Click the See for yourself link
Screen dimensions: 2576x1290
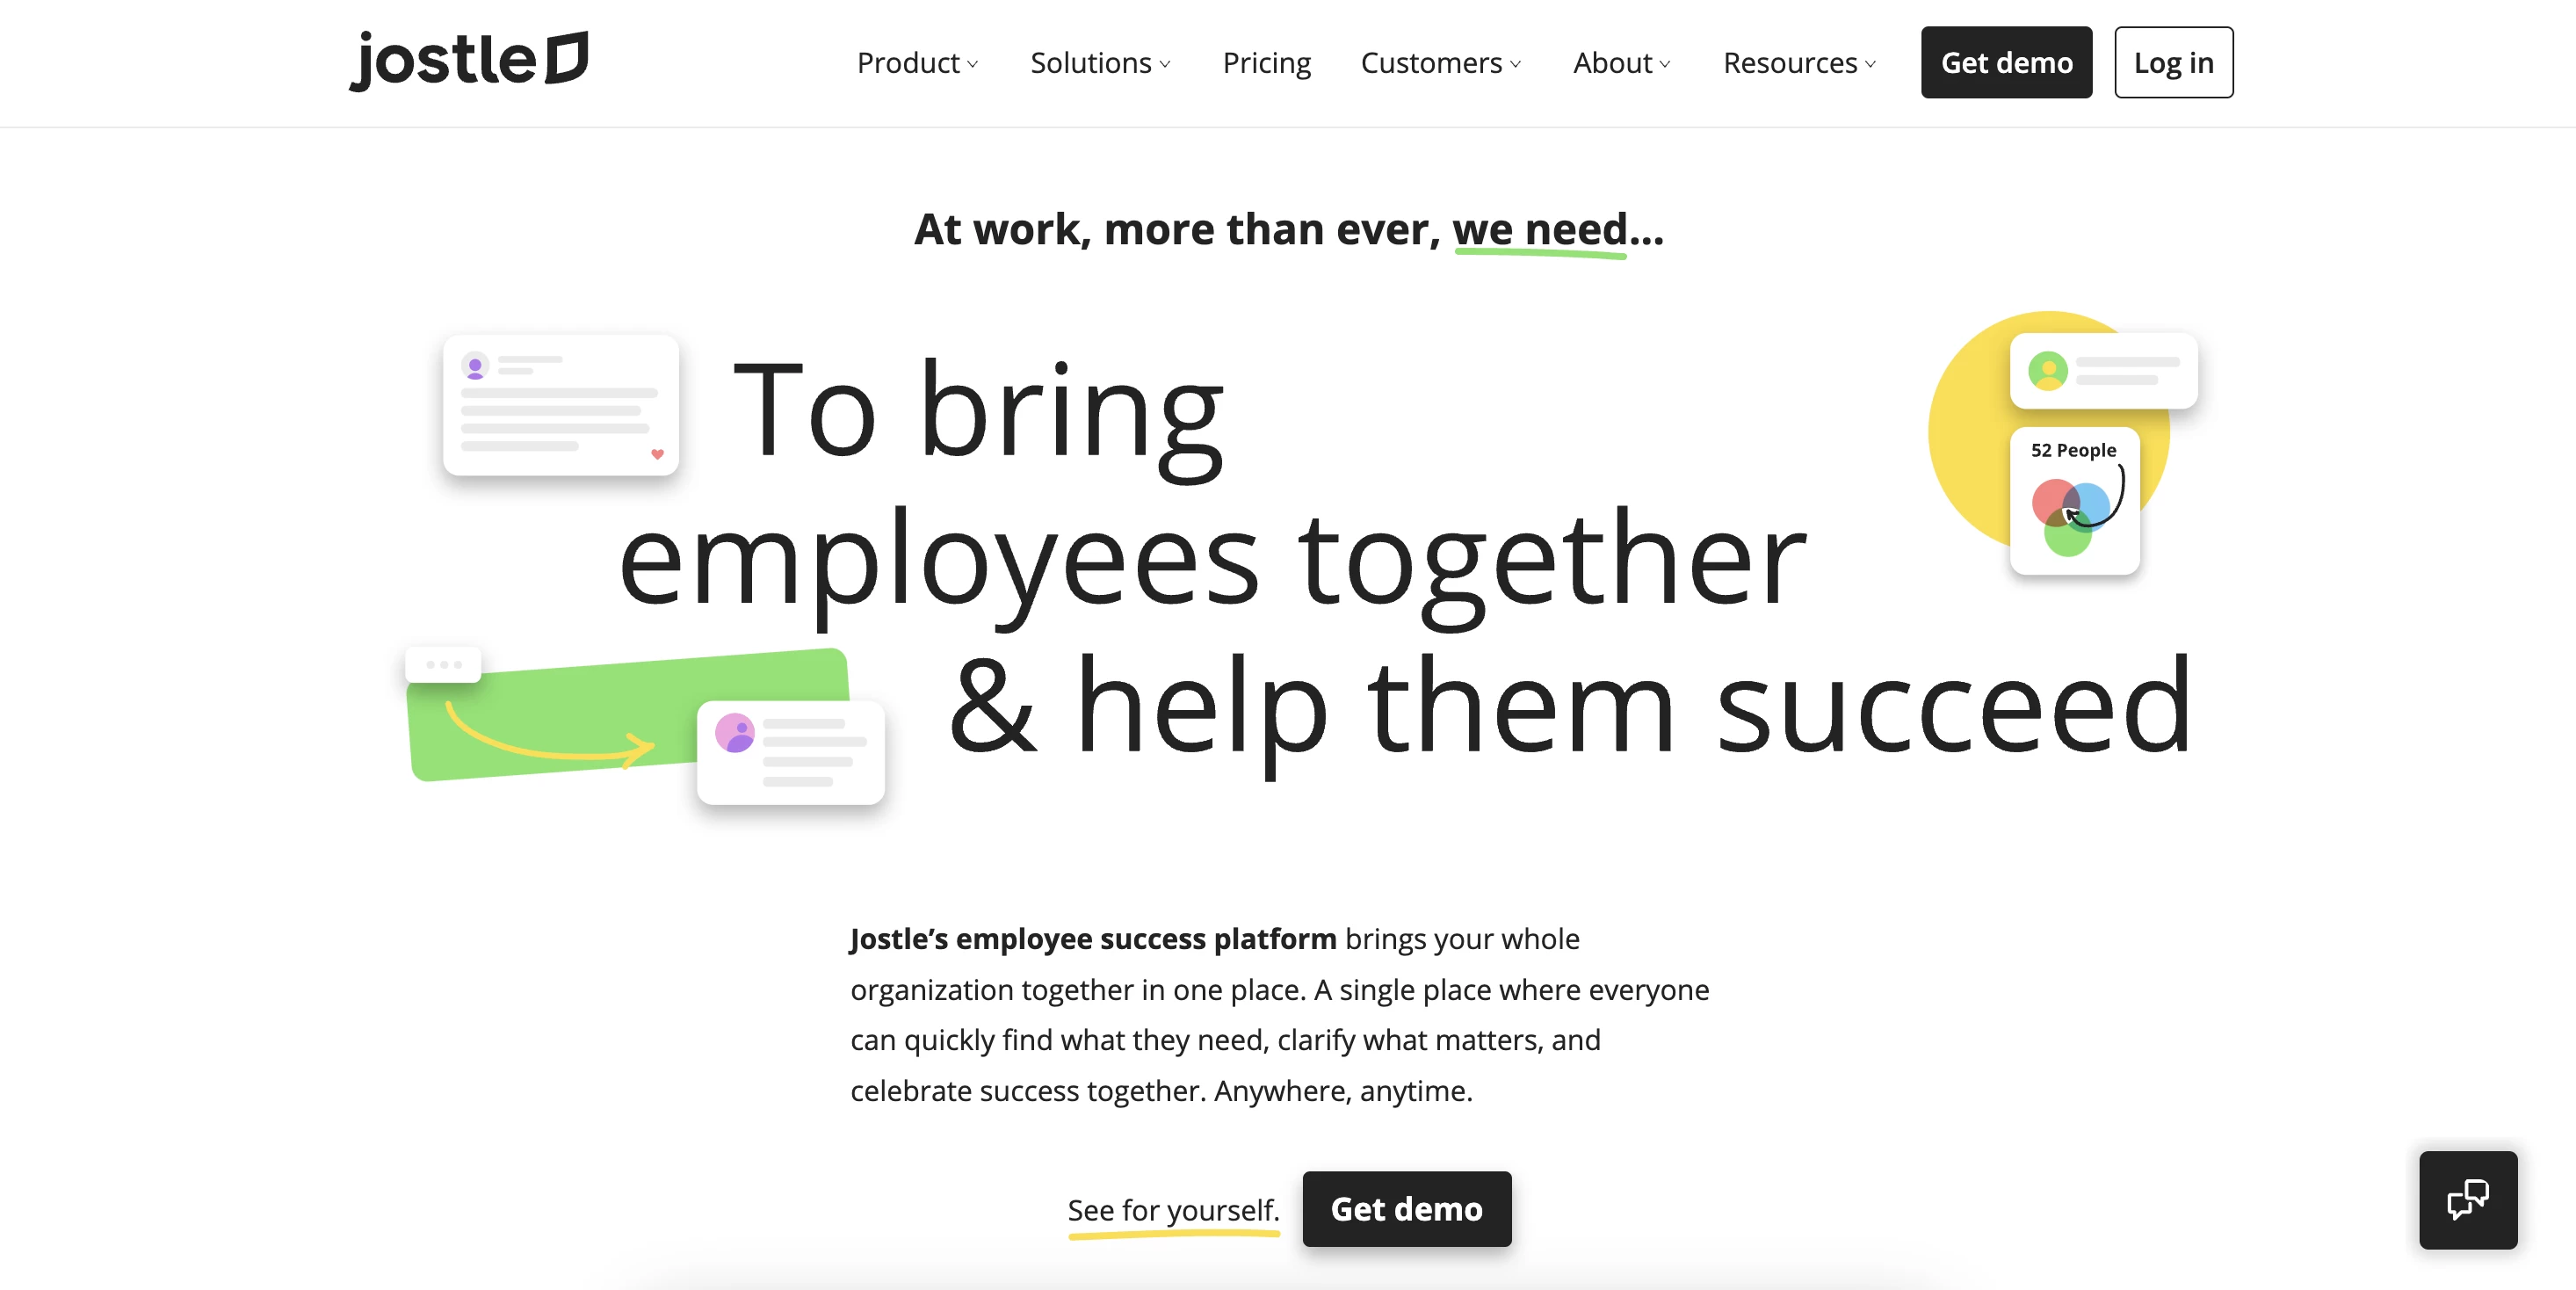point(1173,1207)
